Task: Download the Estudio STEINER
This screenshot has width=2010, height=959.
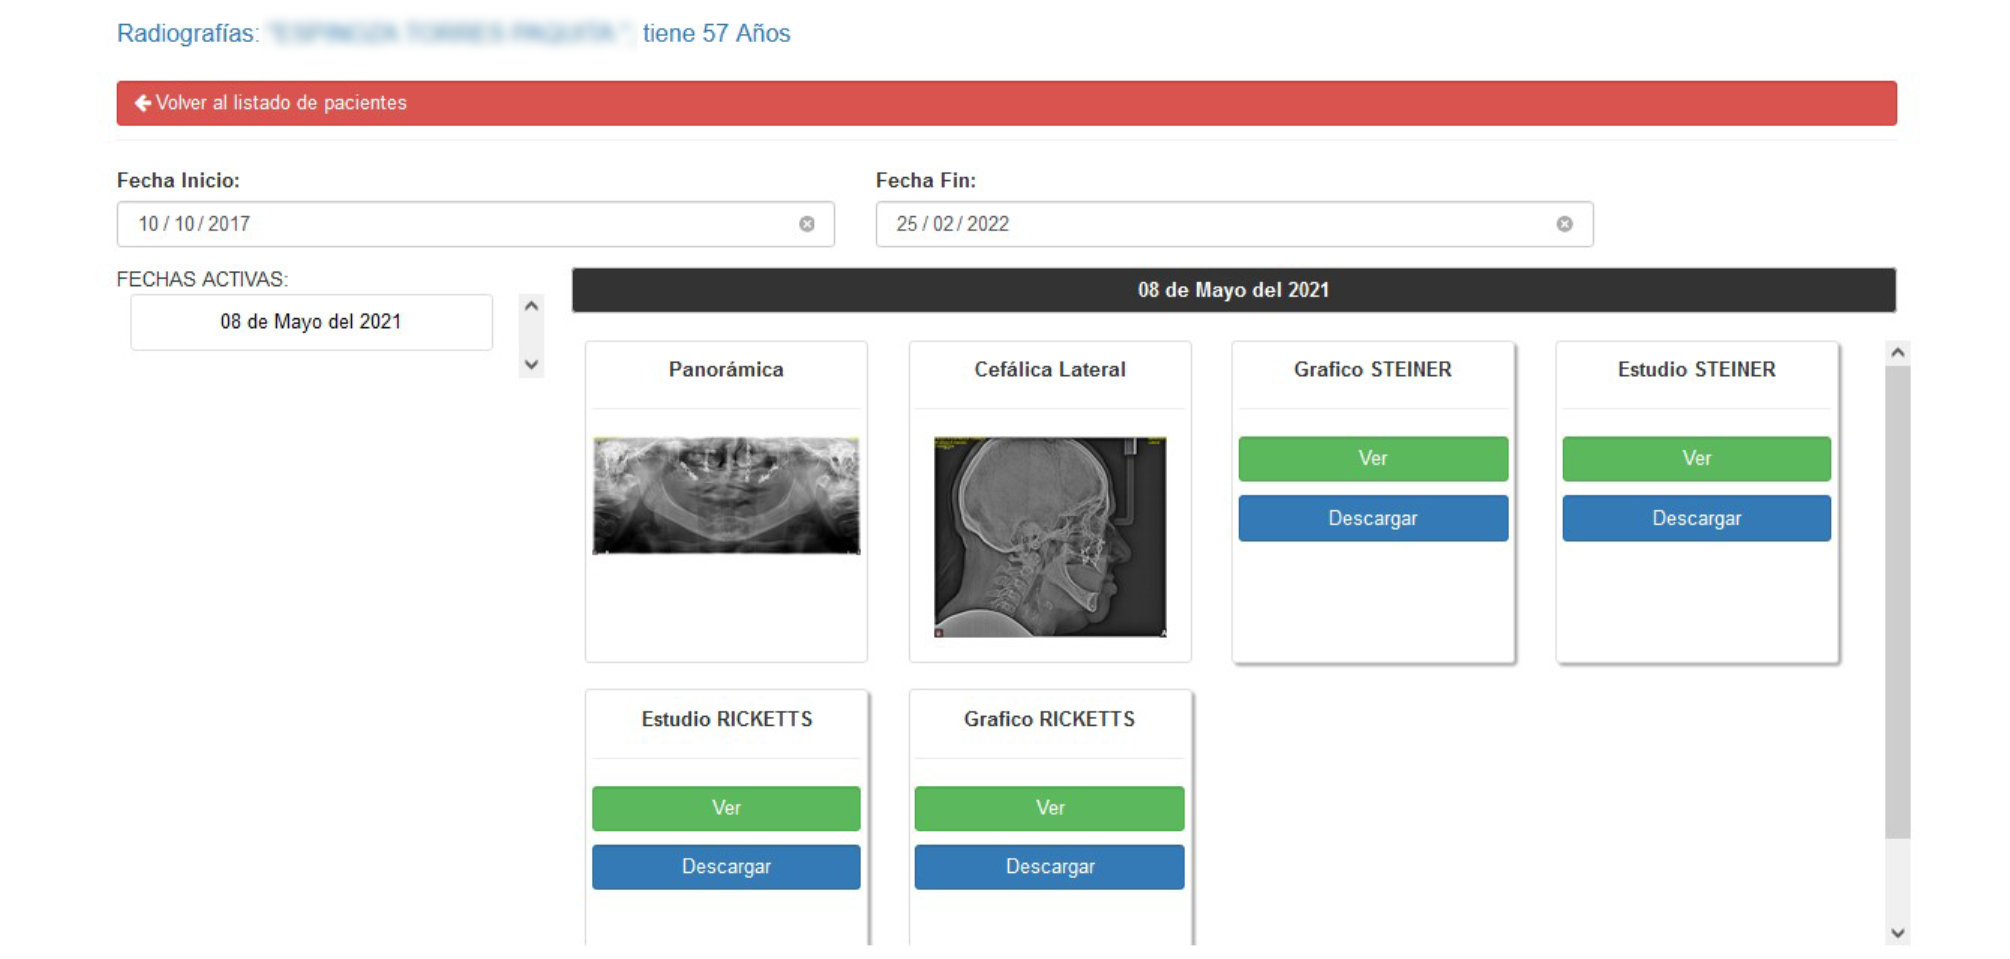Action: point(1697,518)
